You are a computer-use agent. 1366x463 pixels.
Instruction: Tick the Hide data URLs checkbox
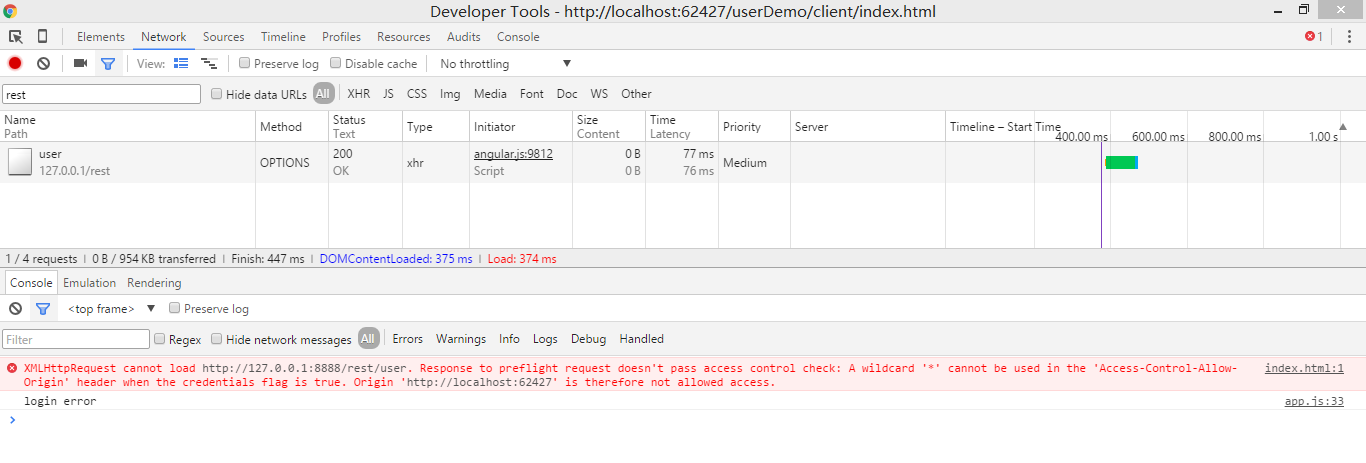217,94
